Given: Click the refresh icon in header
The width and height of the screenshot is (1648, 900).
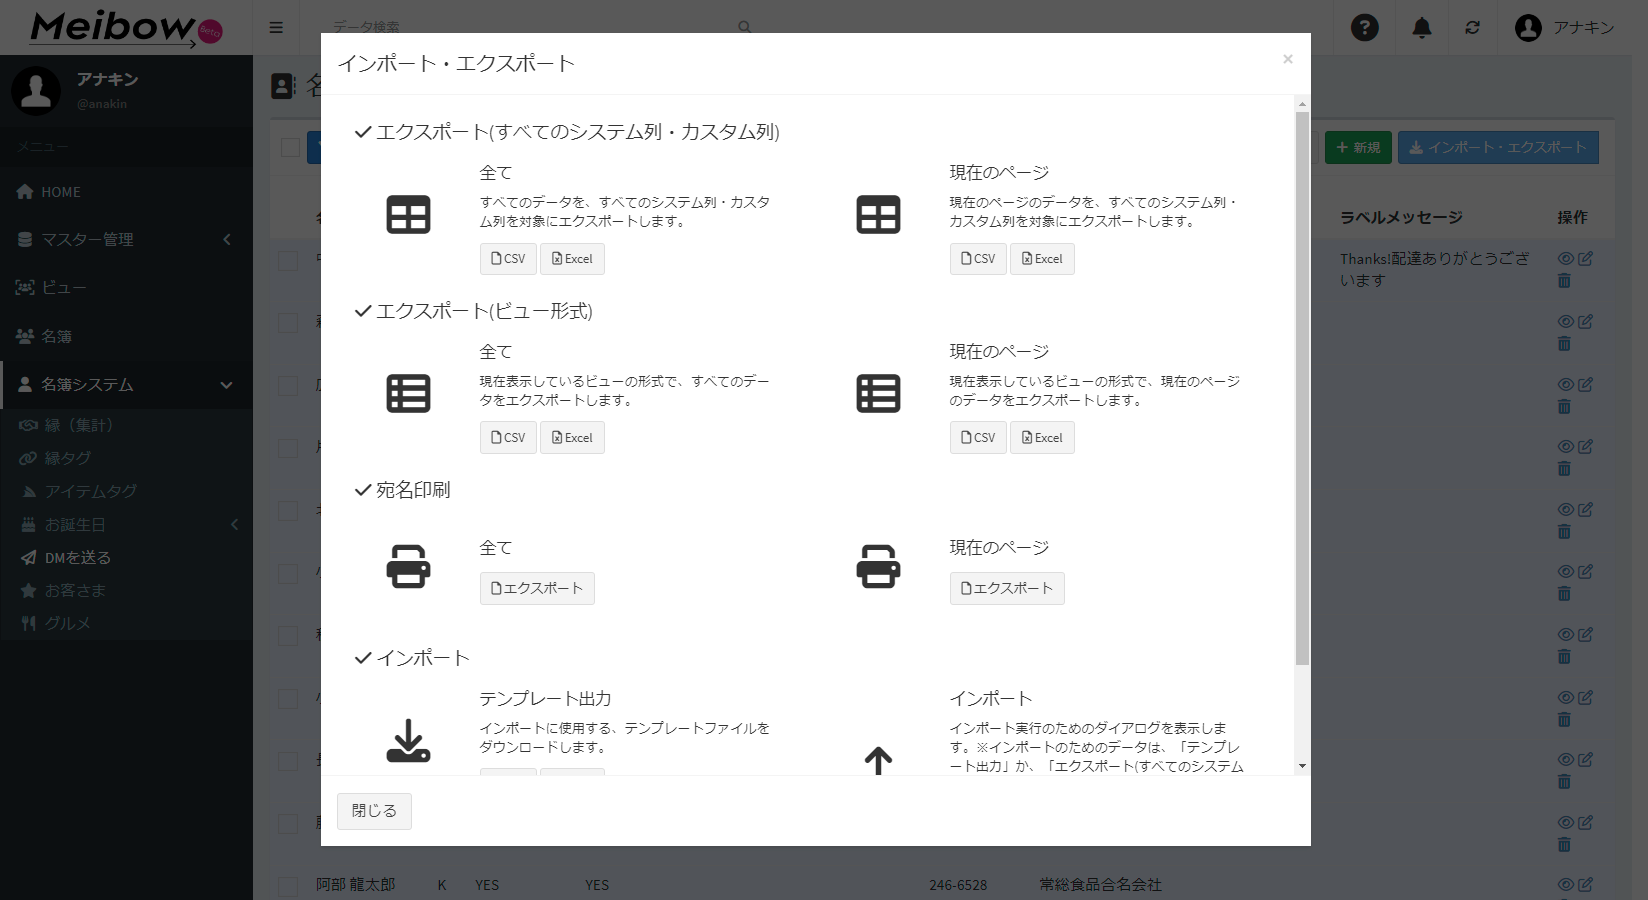Looking at the screenshot, I should coord(1472,27).
